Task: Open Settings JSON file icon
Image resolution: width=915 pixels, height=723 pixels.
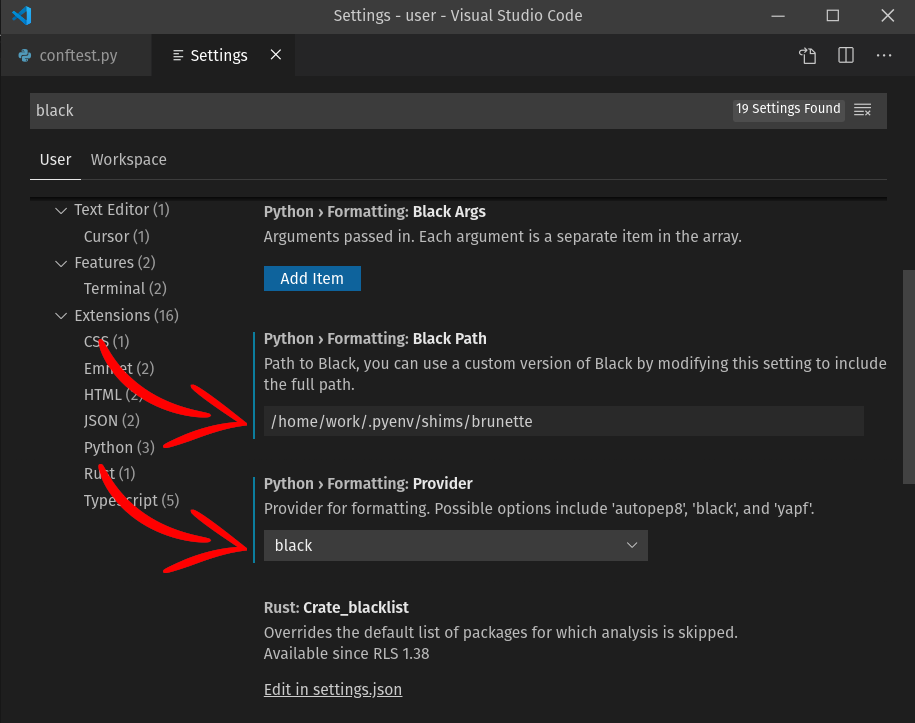Action: [x=808, y=55]
